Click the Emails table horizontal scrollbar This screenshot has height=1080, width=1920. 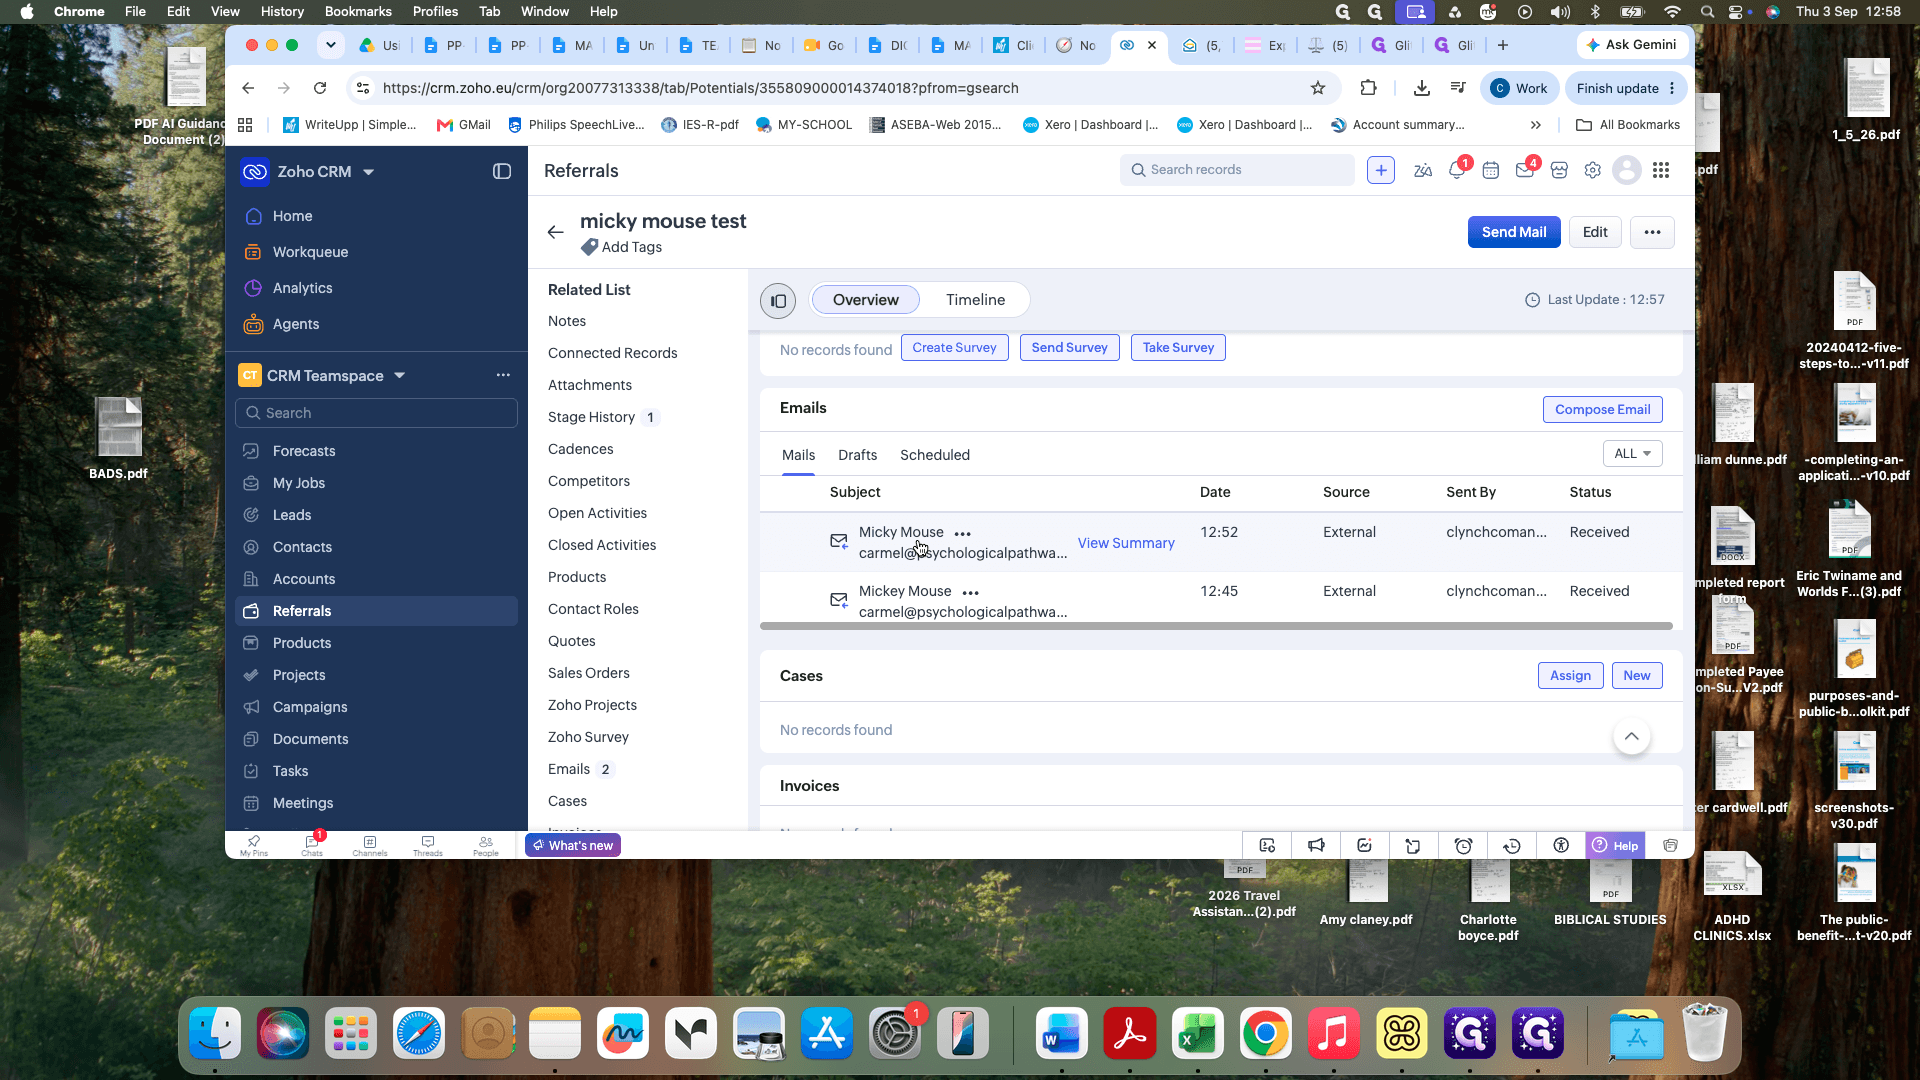point(1216,626)
